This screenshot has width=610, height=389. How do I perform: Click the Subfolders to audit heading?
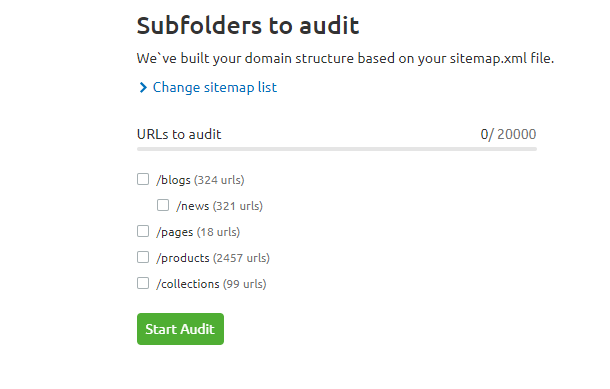click(x=248, y=26)
